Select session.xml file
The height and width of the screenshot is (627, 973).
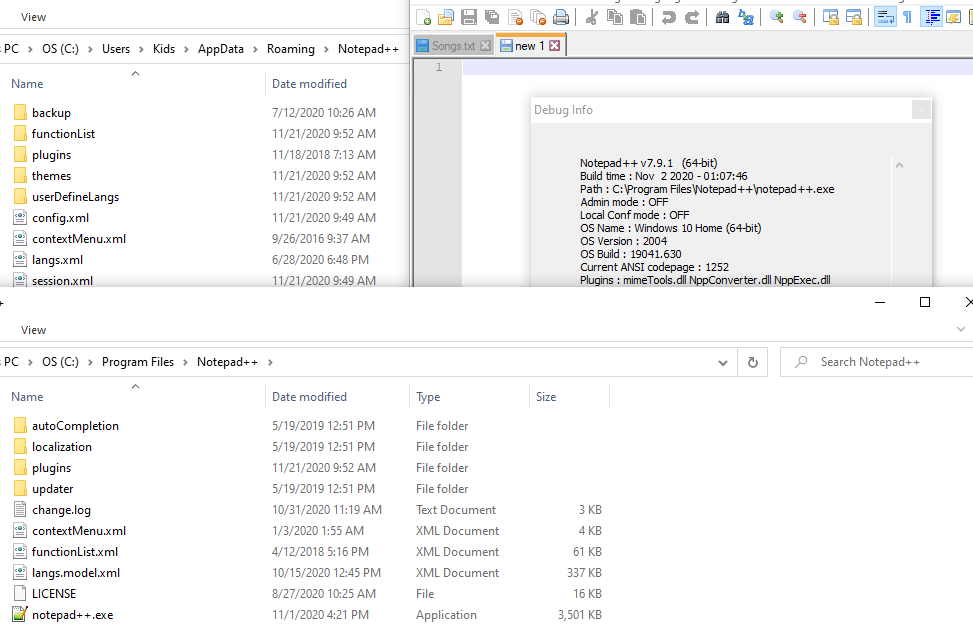click(62, 281)
